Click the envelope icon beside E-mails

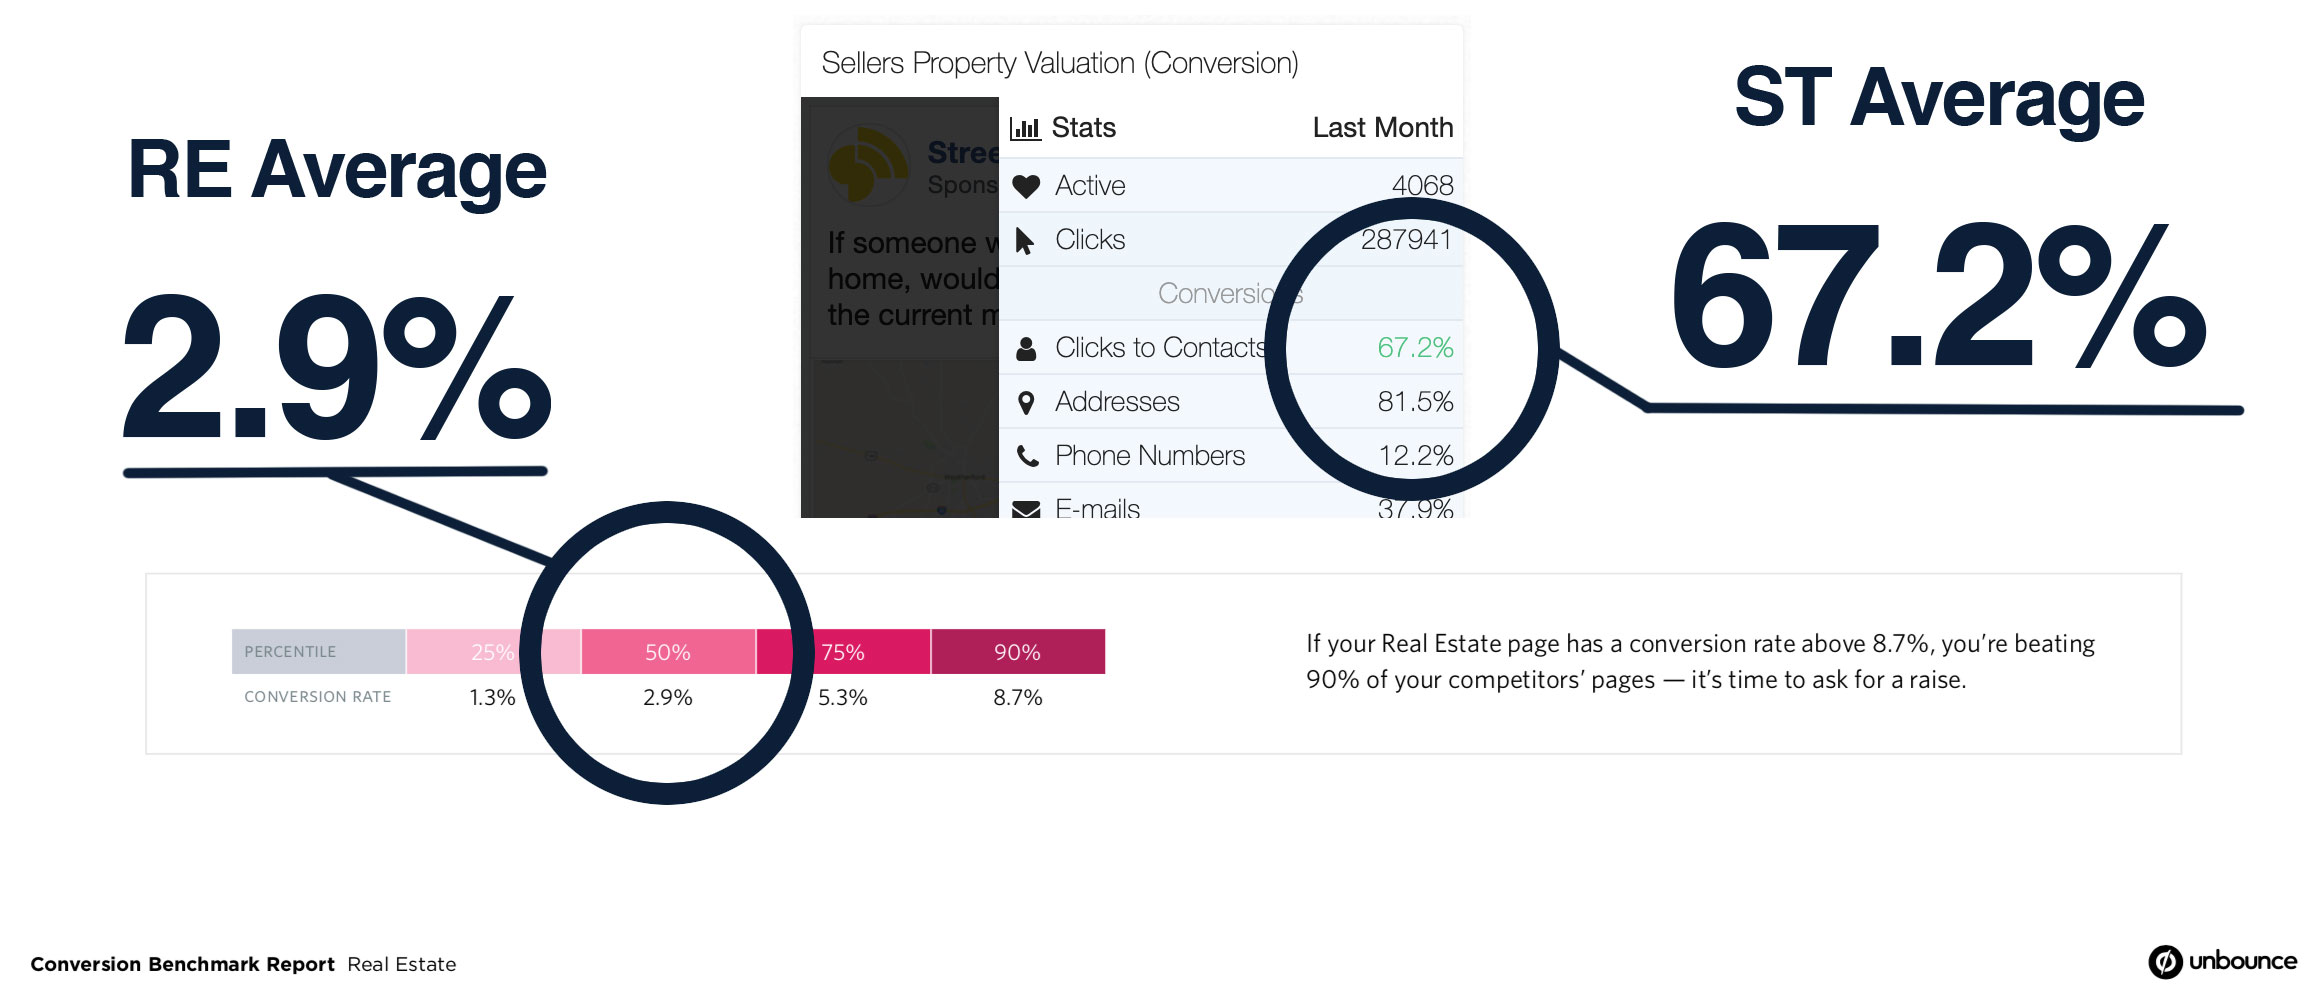(x=1026, y=509)
